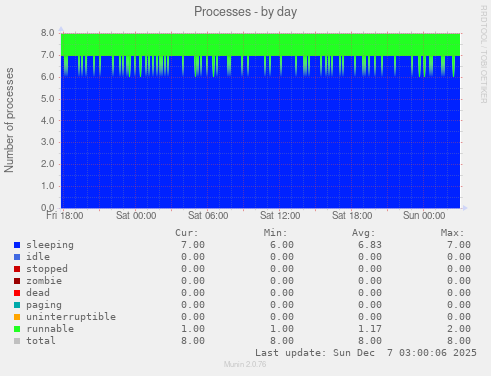Image resolution: width=491 pixels, height=376 pixels.
Task: Click the 'Sat 12:00' x-axis label
Action: 280,216
